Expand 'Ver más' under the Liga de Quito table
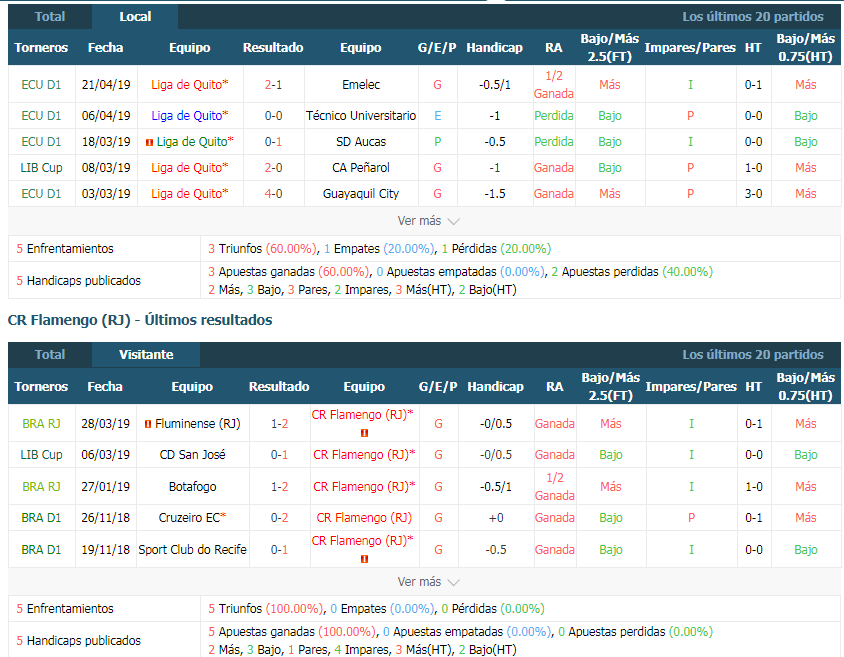This screenshot has width=844, height=657. [428, 221]
